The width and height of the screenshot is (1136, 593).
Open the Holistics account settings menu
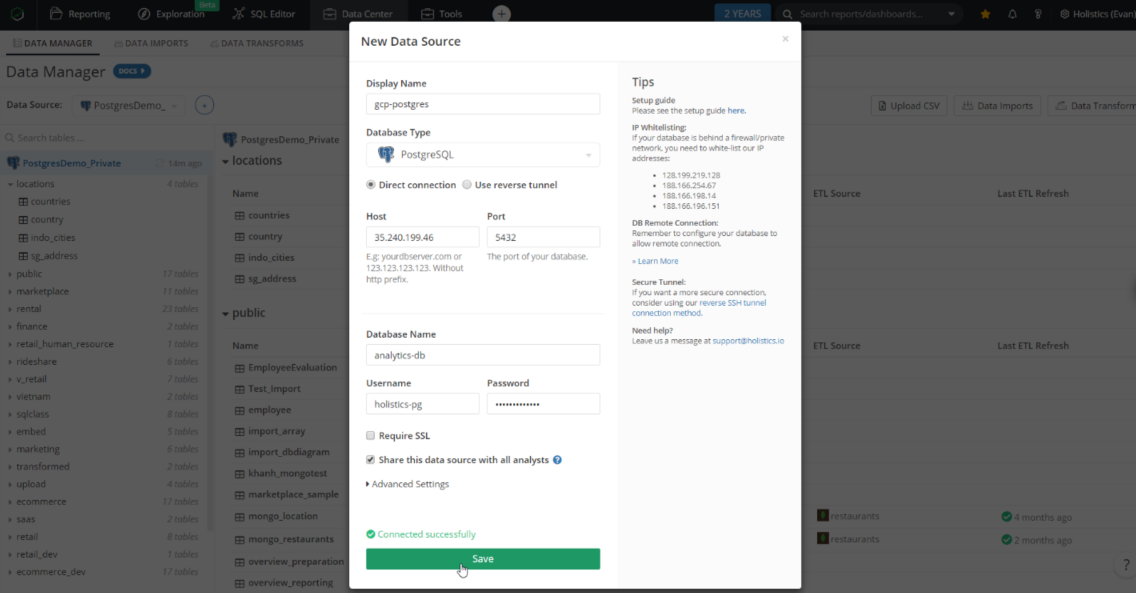[1097, 14]
